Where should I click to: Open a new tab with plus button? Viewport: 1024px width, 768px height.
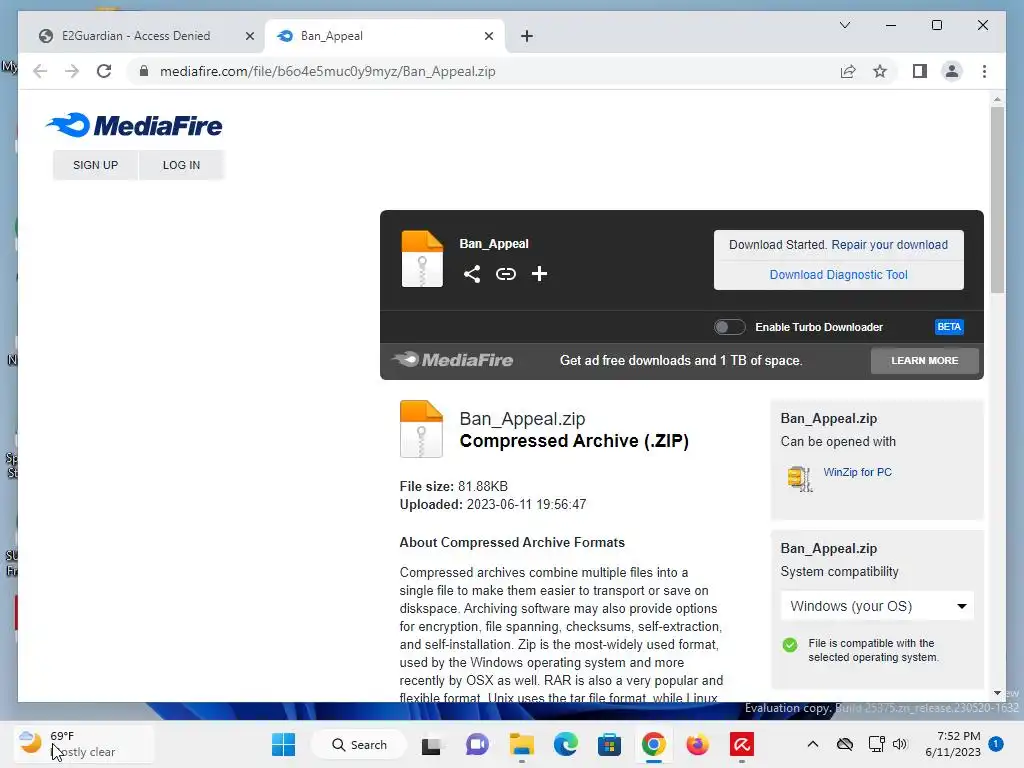click(x=527, y=36)
